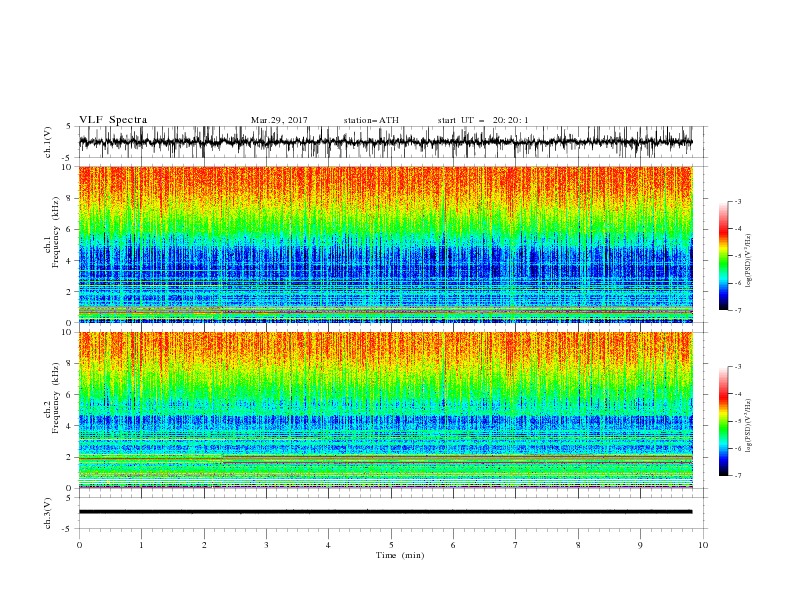Click the ch.2 spectrogram panel

(385, 410)
